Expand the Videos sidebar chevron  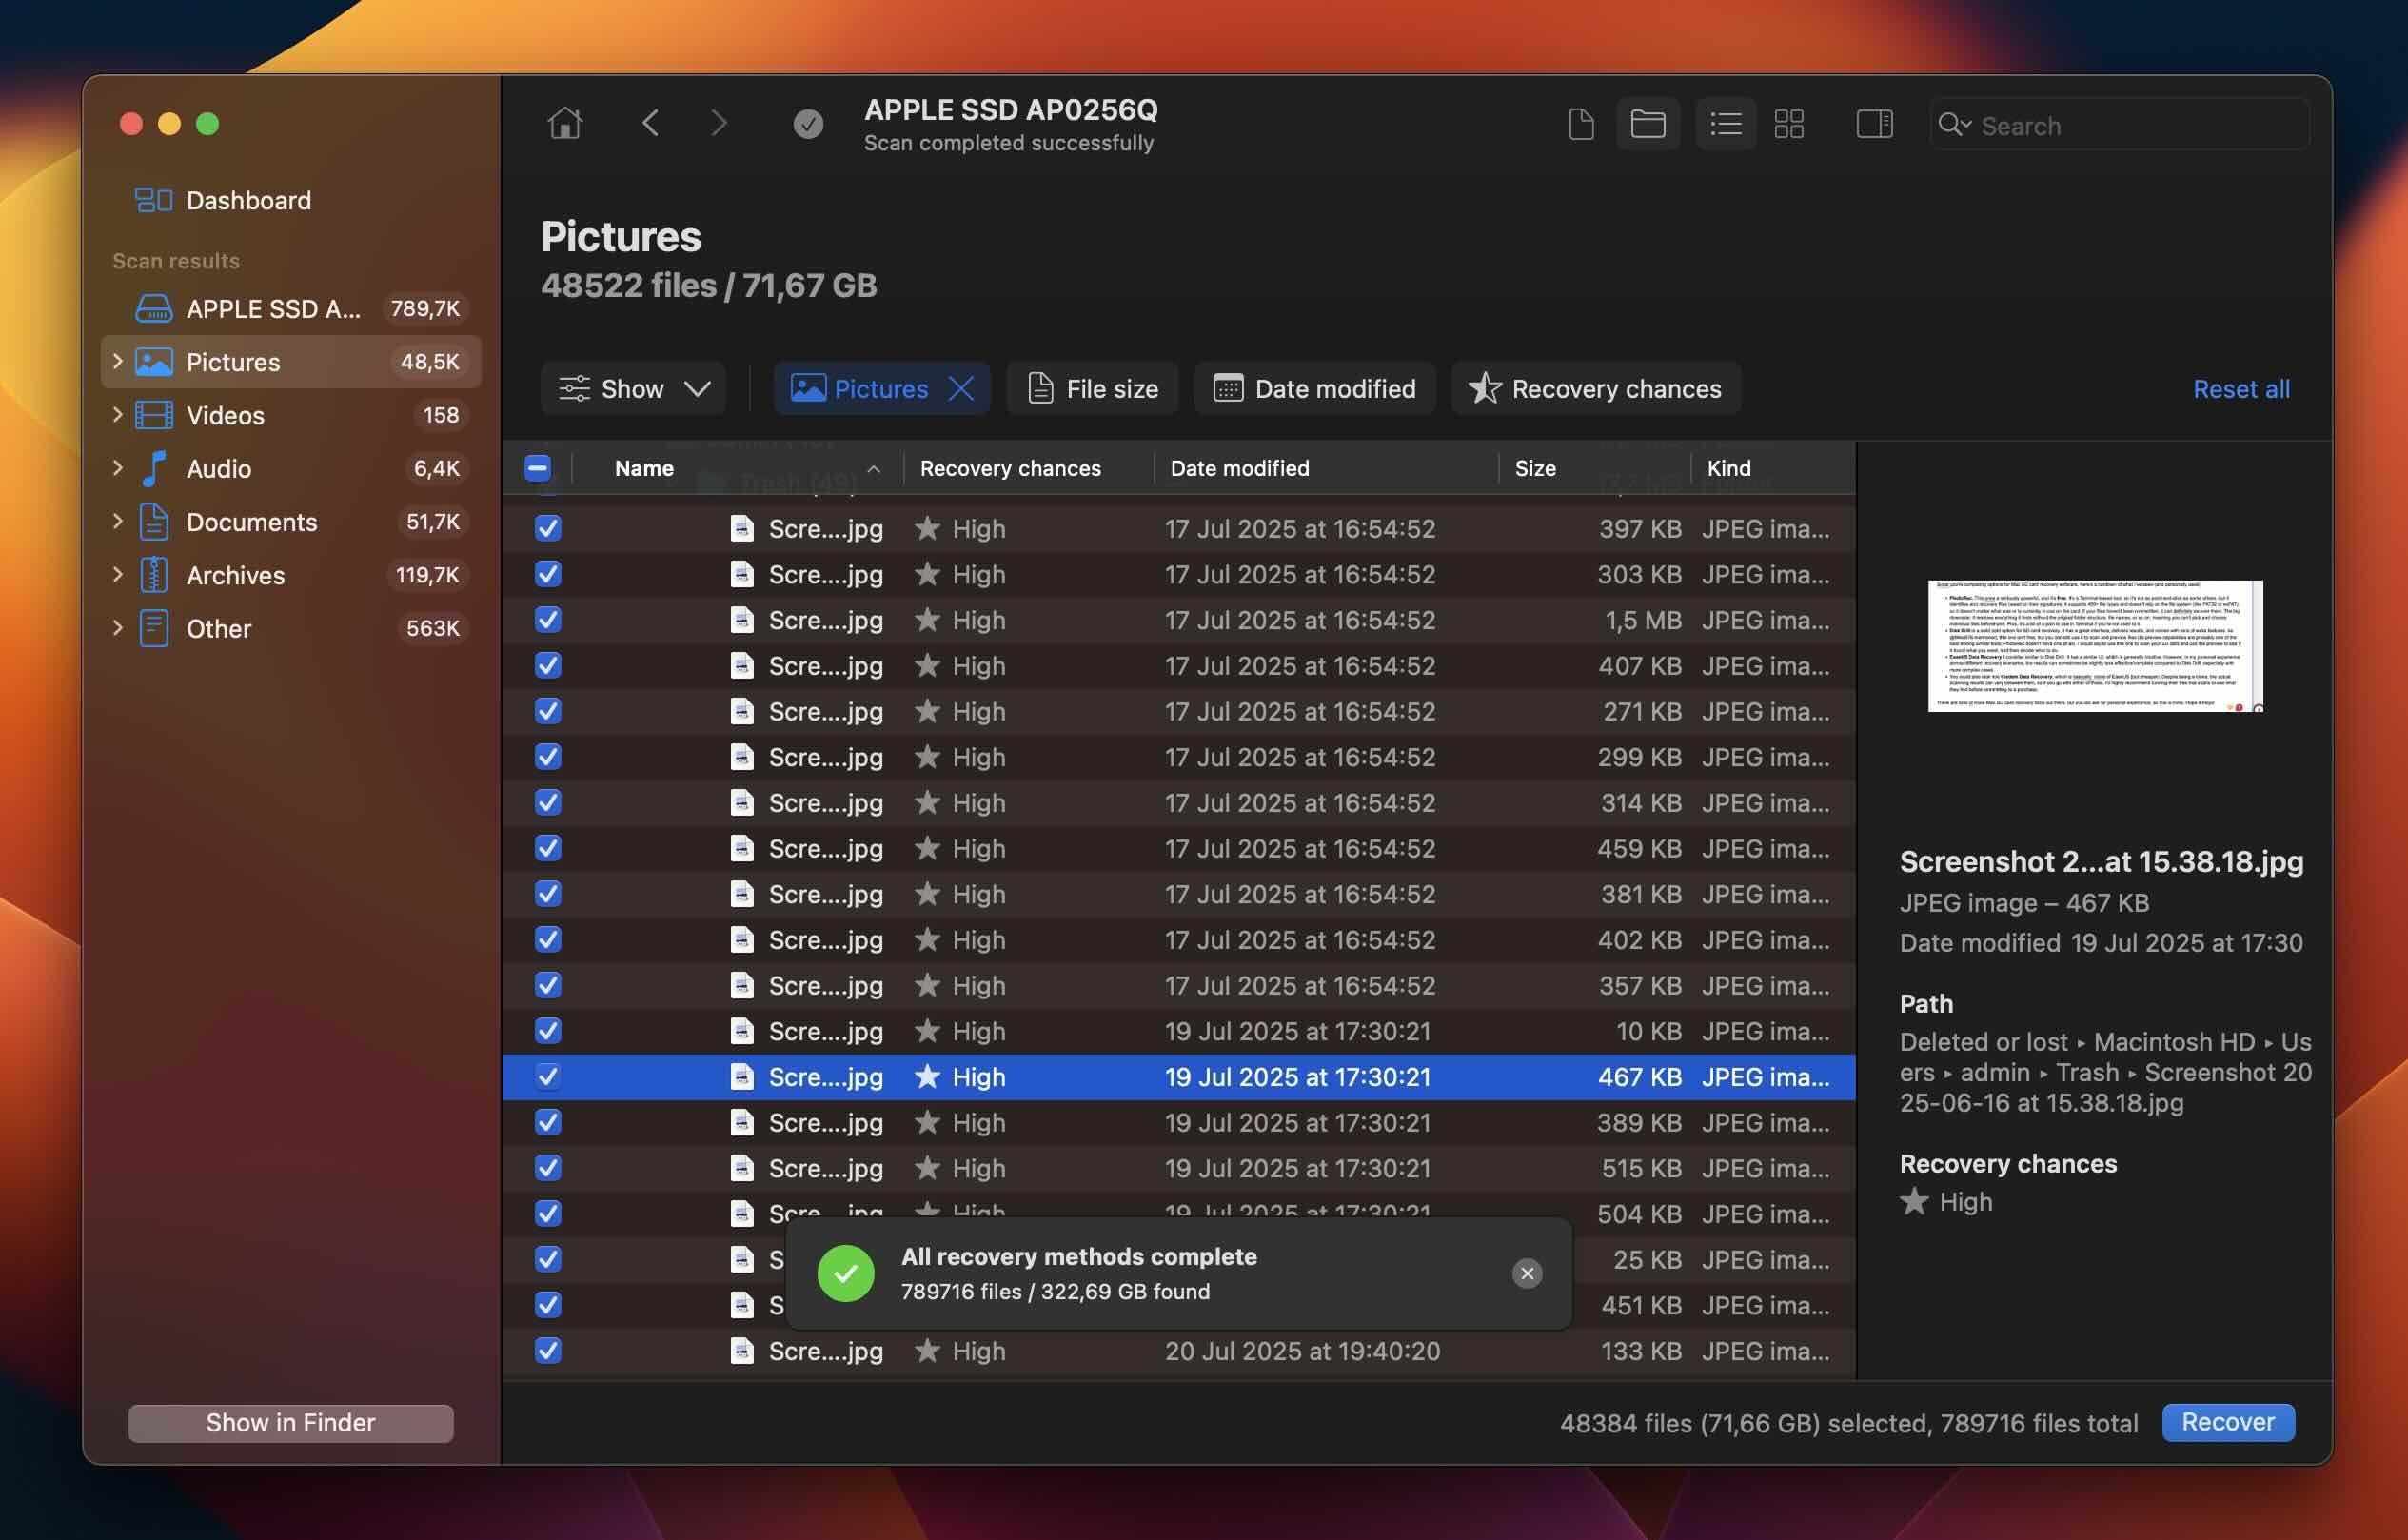click(118, 415)
